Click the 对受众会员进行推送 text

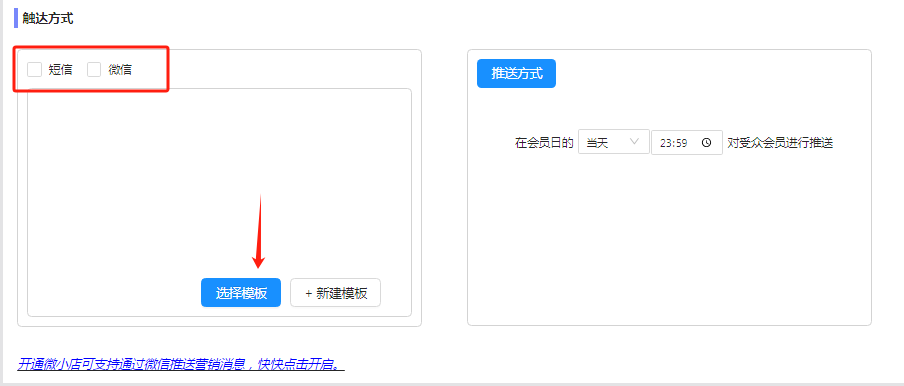780,143
